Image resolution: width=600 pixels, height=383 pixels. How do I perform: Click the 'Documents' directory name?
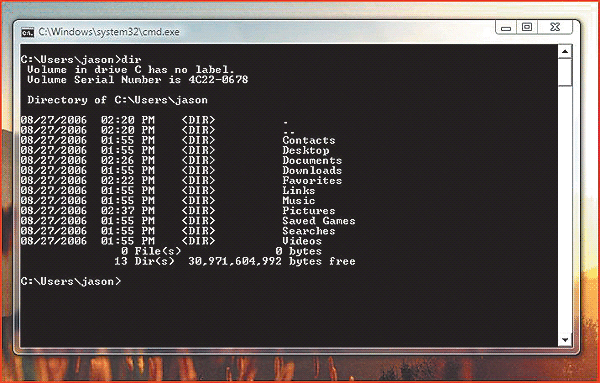[x=312, y=160]
